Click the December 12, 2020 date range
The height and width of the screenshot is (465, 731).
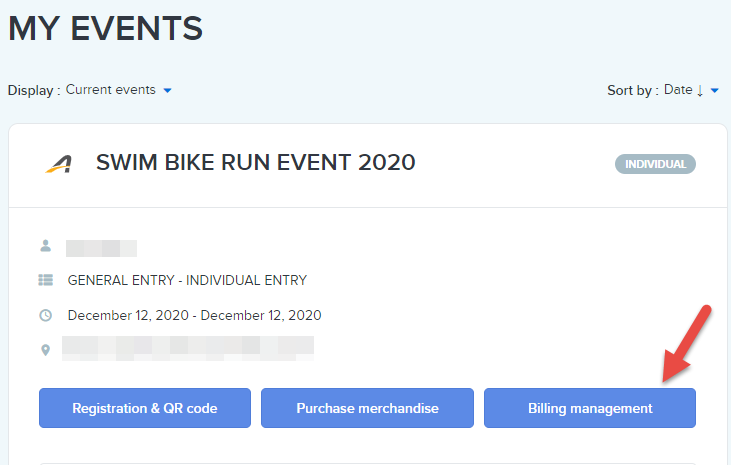point(194,316)
